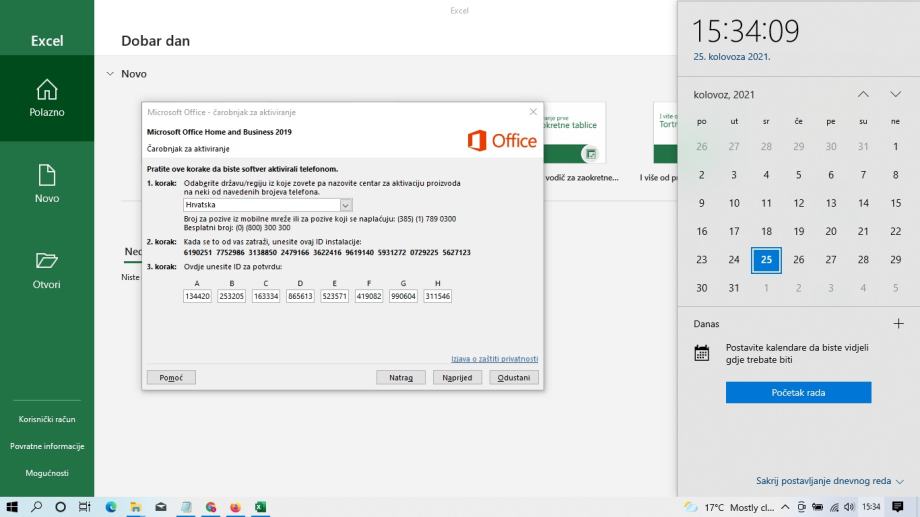Click the Office logo in wizard
The image size is (920, 517).
[502, 141]
